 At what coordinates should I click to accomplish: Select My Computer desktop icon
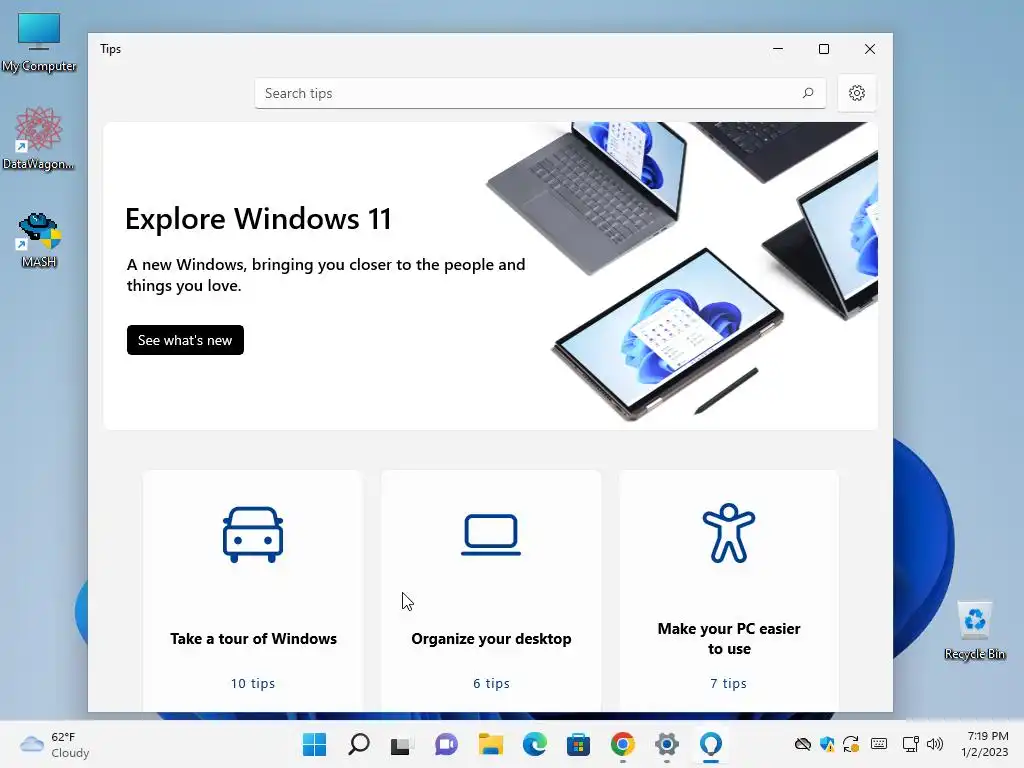[39, 41]
